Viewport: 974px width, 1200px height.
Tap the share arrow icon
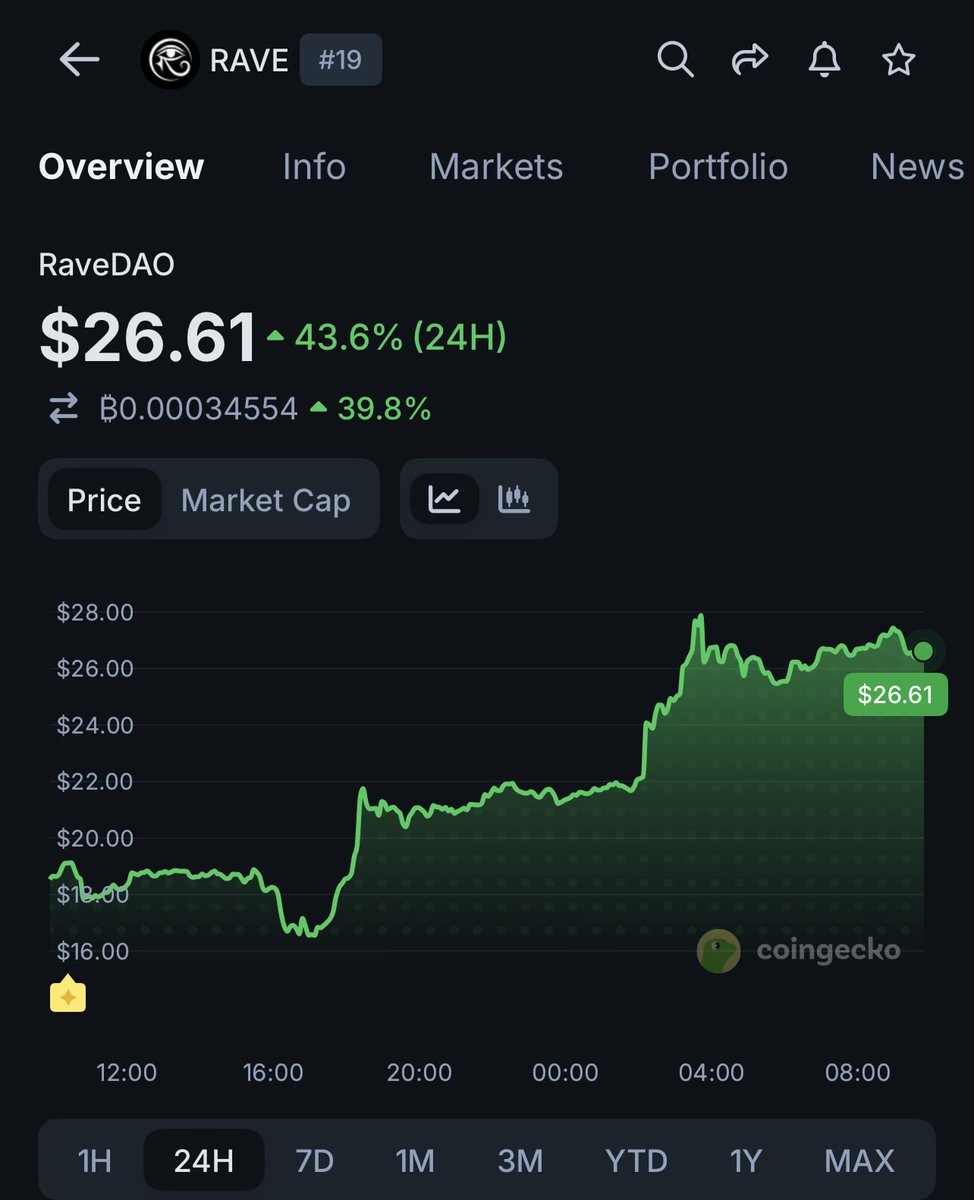[x=748, y=61]
